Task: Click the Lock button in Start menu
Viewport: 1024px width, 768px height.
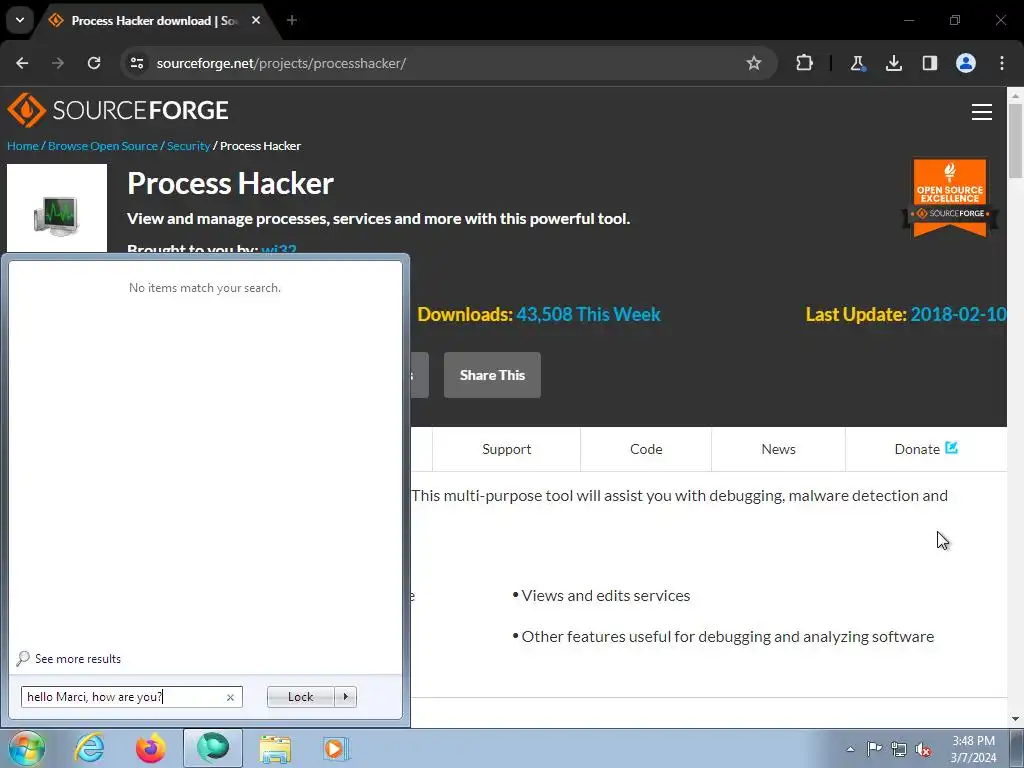Action: coord(300,697)
